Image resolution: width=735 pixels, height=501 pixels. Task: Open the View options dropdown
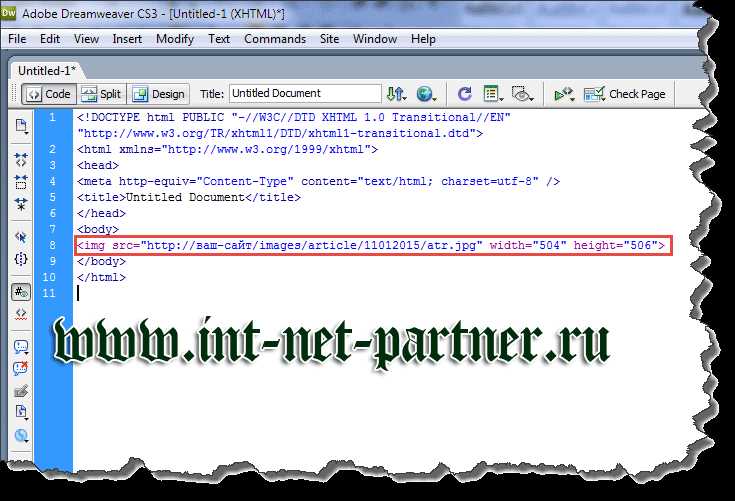point(493,94)
